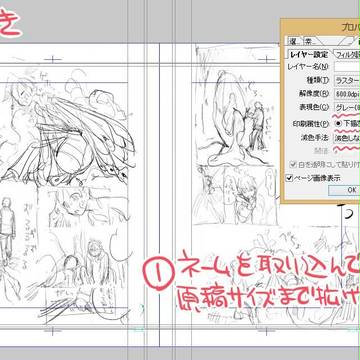The height and width of the screenshot is (360, 360).
Task: Confirm the dialog with the OK button
Action: (x=344, y=190)
